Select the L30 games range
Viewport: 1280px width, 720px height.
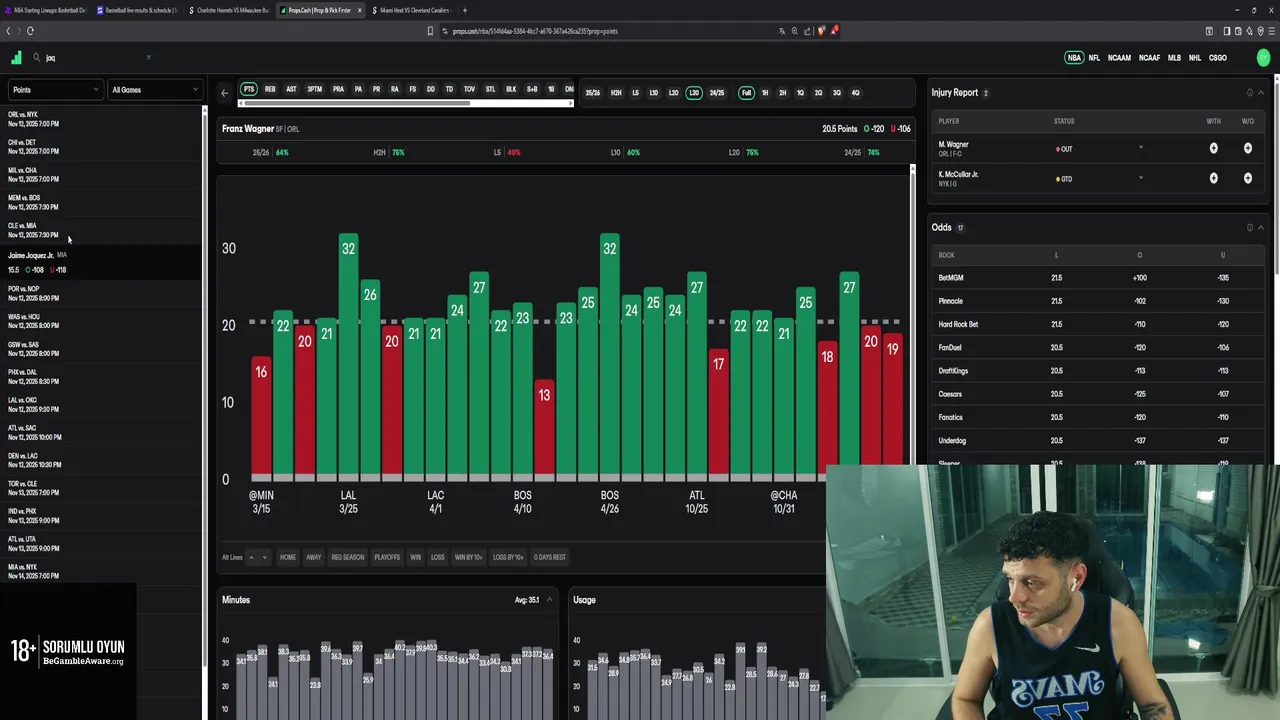click(694, 93)
